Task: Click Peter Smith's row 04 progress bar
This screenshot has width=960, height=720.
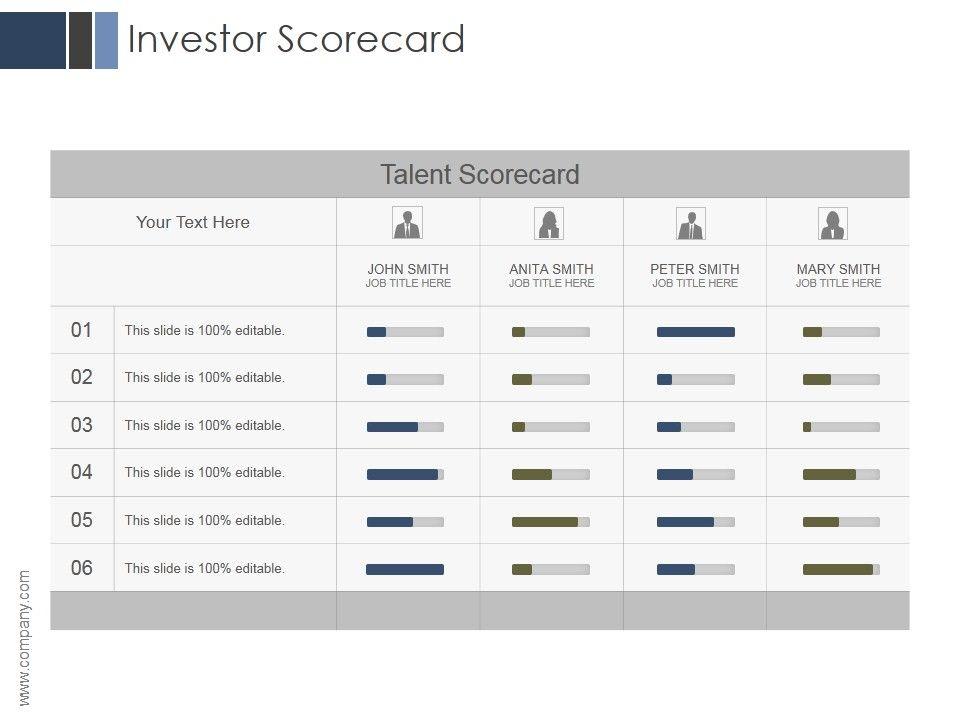Action: click(x=695, y=474)
